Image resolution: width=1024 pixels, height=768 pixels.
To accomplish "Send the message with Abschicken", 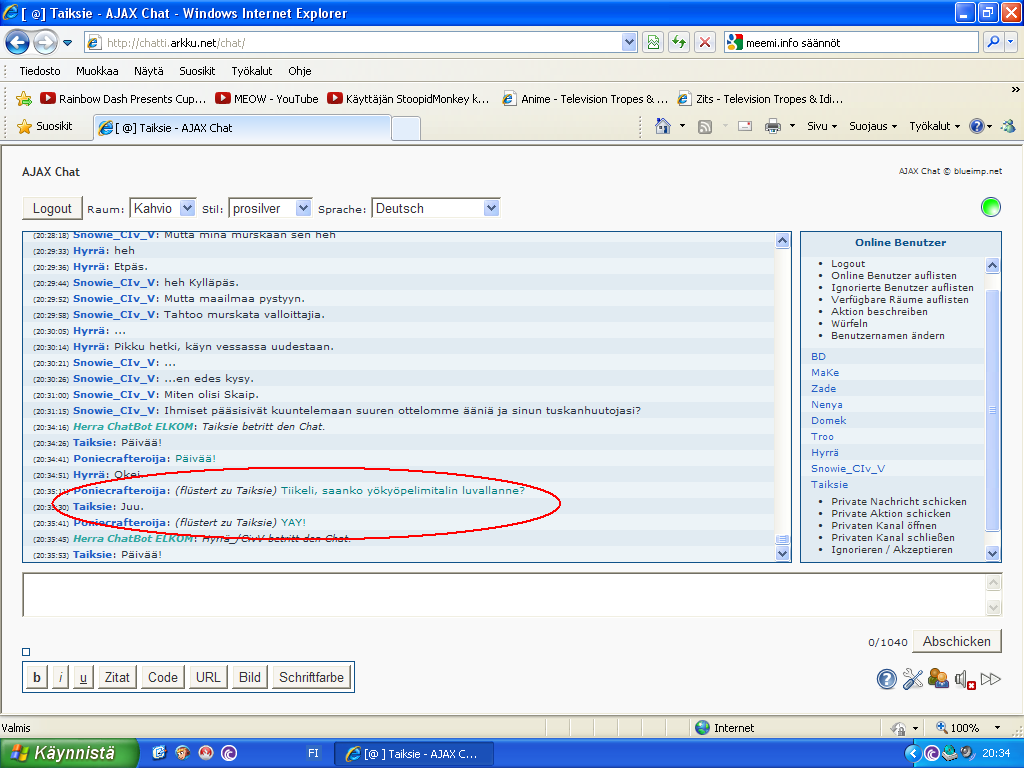I will (957, 641).
